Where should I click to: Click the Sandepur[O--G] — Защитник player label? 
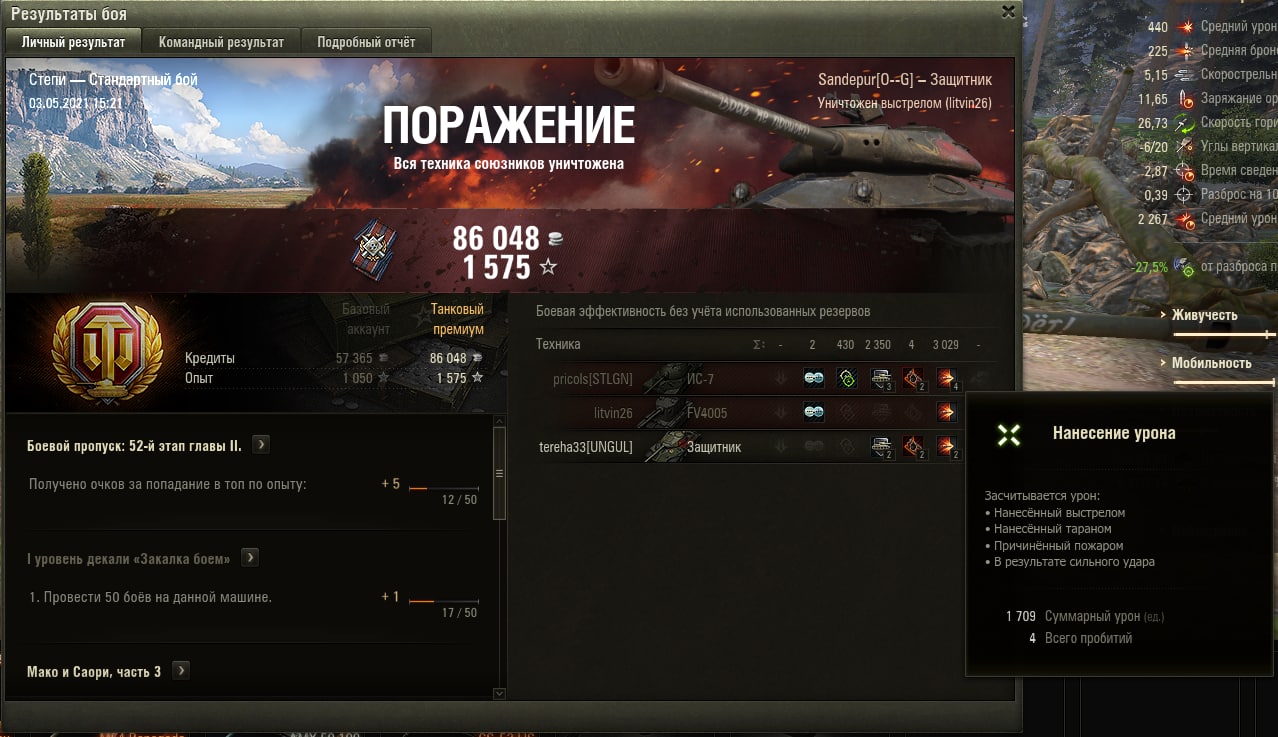tap(905, 80)
